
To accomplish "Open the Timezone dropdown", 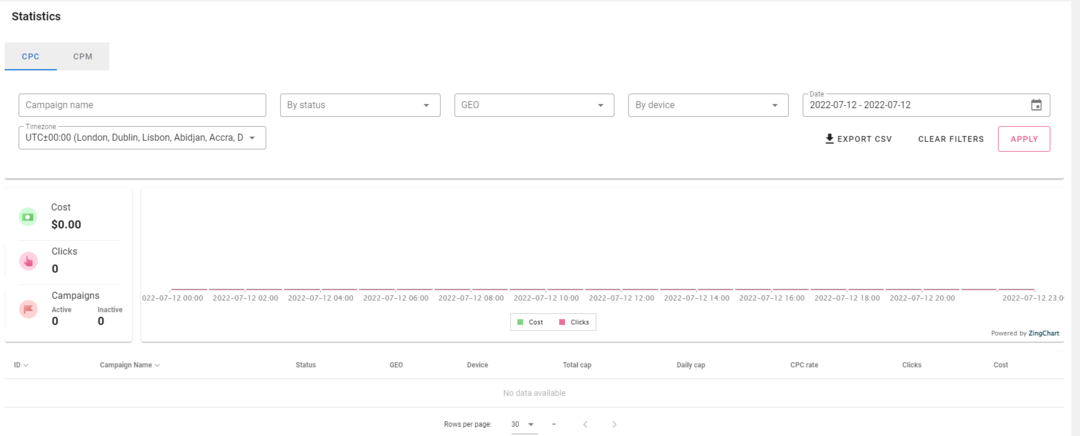I will pos(142,138).
